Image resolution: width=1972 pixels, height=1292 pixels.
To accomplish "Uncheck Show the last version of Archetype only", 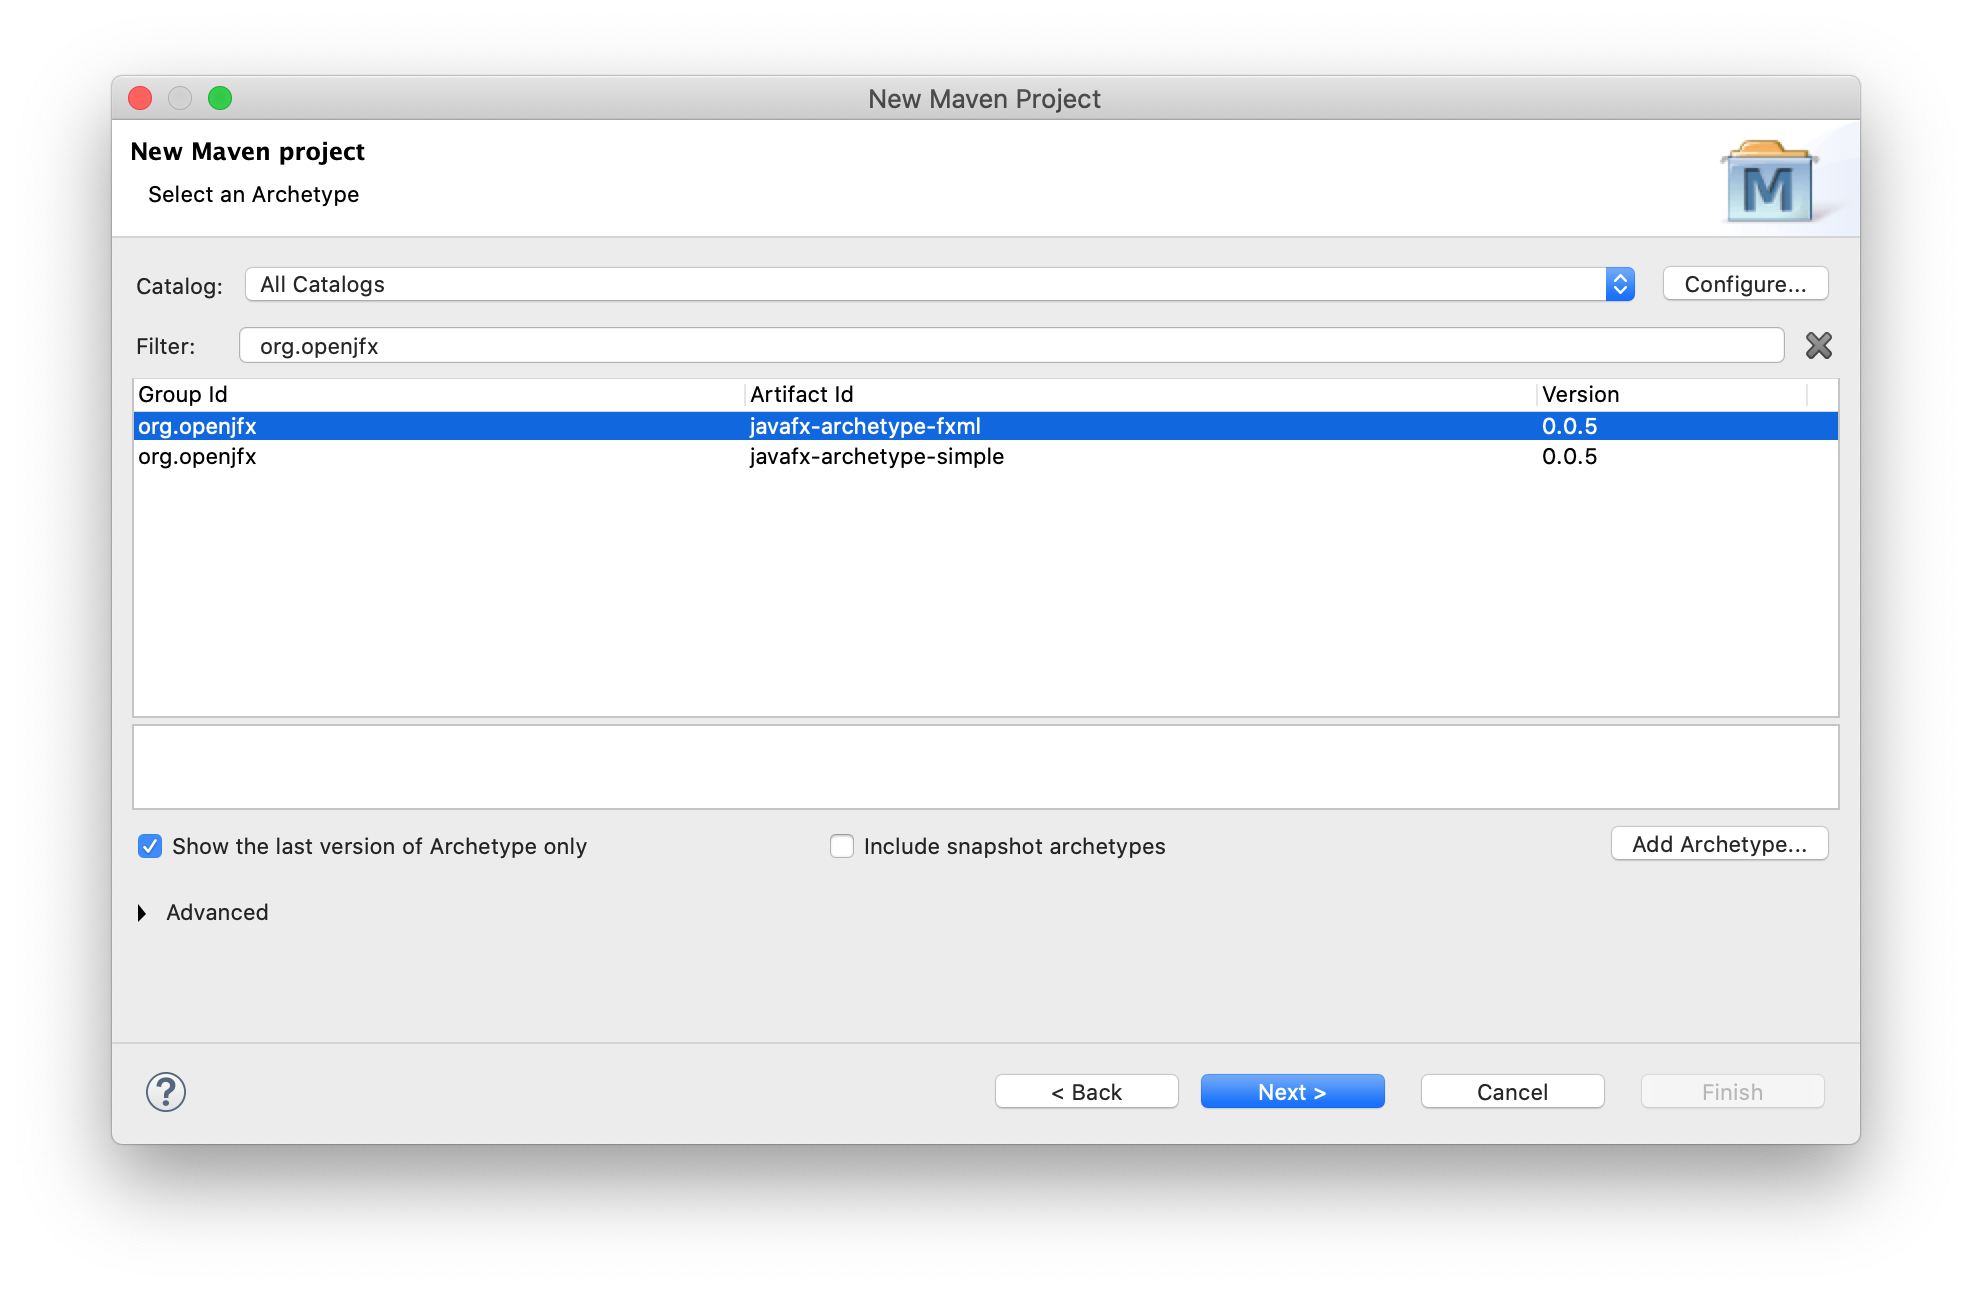I will coord(150,846).
